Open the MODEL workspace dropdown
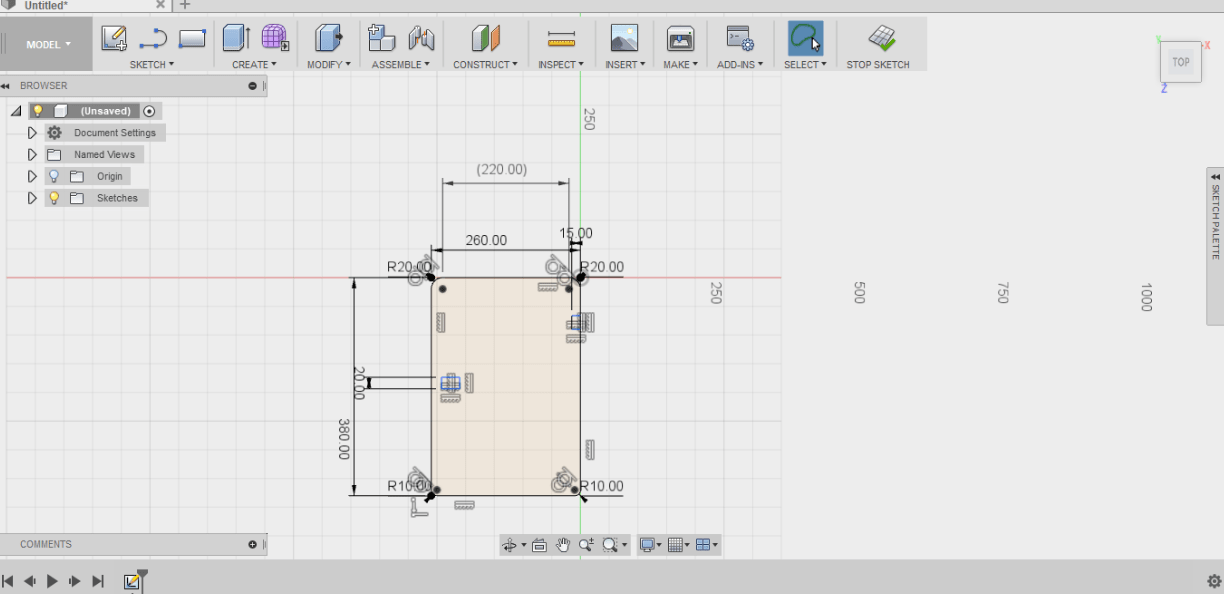1224x594 pixels. (x=47, y=44)
